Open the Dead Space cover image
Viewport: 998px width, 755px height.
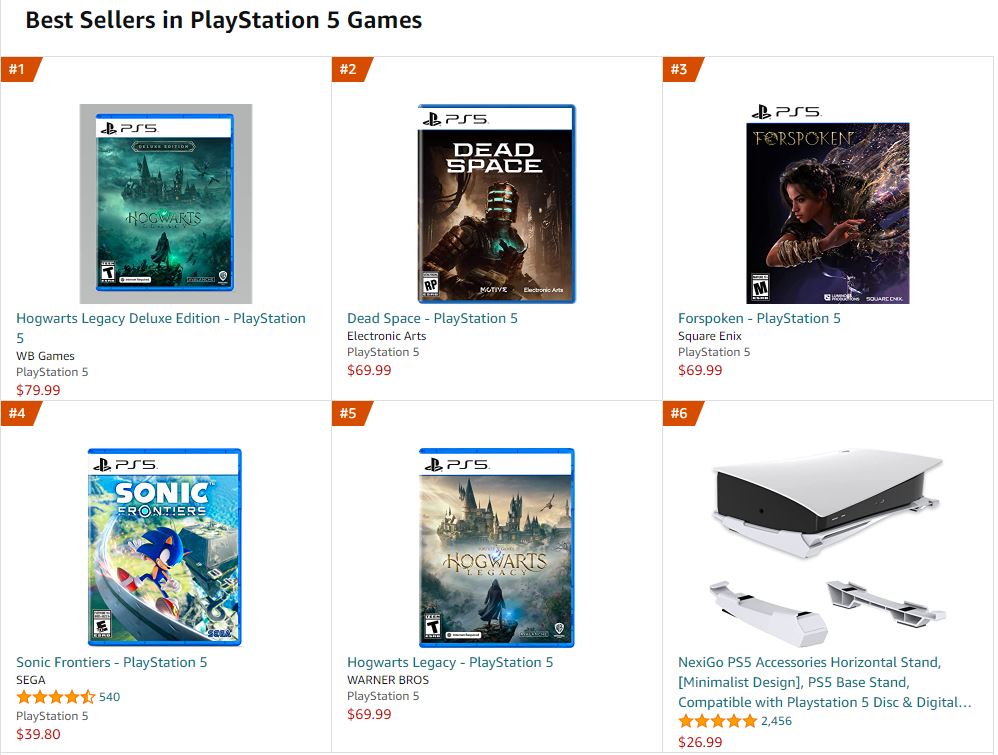pyautogui.click(x=496, y=204)
